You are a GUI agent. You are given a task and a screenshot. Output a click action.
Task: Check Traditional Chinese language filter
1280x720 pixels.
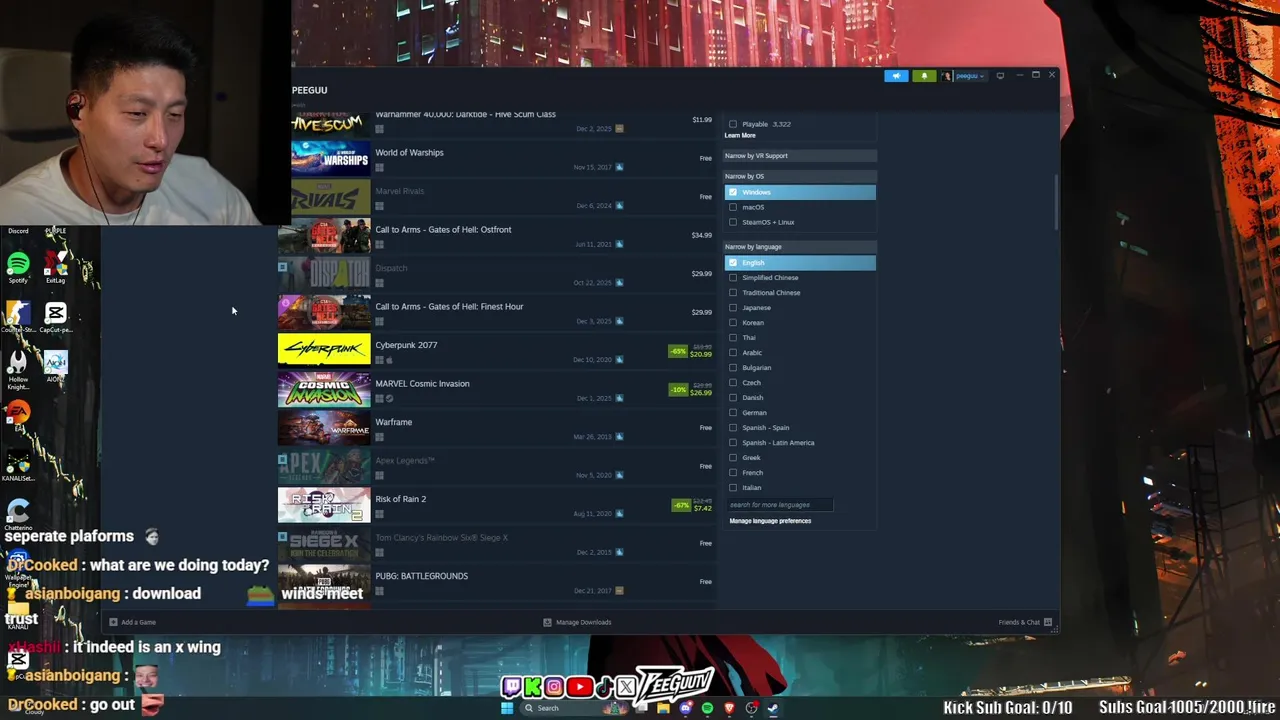click(733, 293)
